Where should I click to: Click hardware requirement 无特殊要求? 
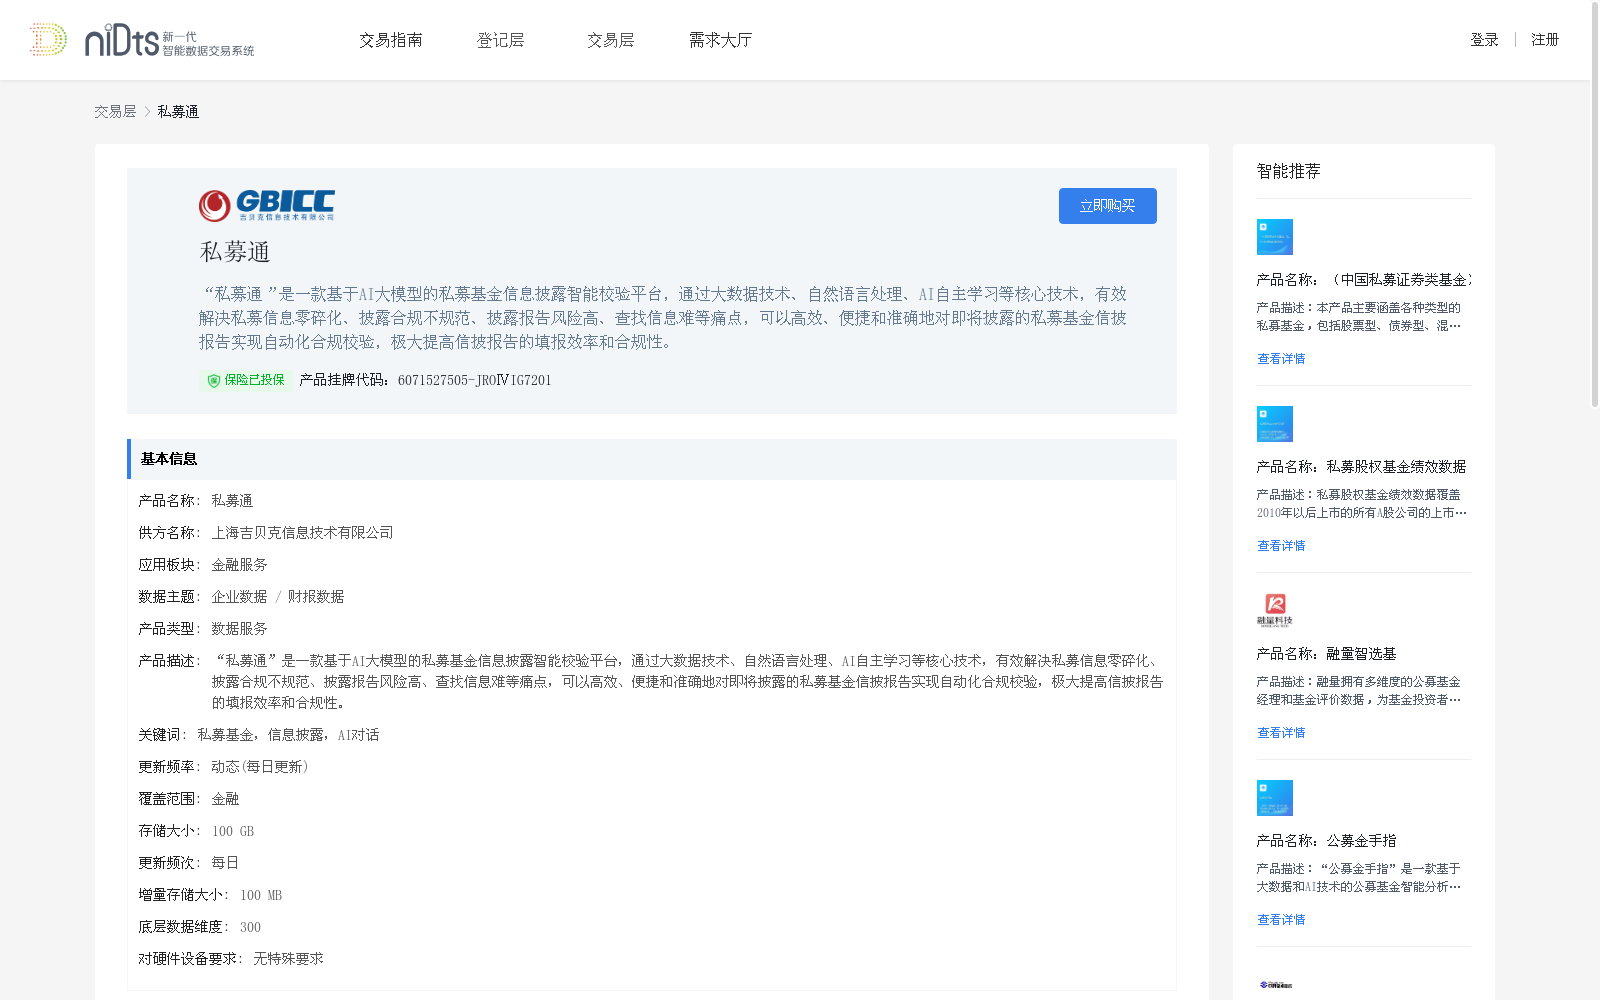pyautogui.click(x=288, y=959)
